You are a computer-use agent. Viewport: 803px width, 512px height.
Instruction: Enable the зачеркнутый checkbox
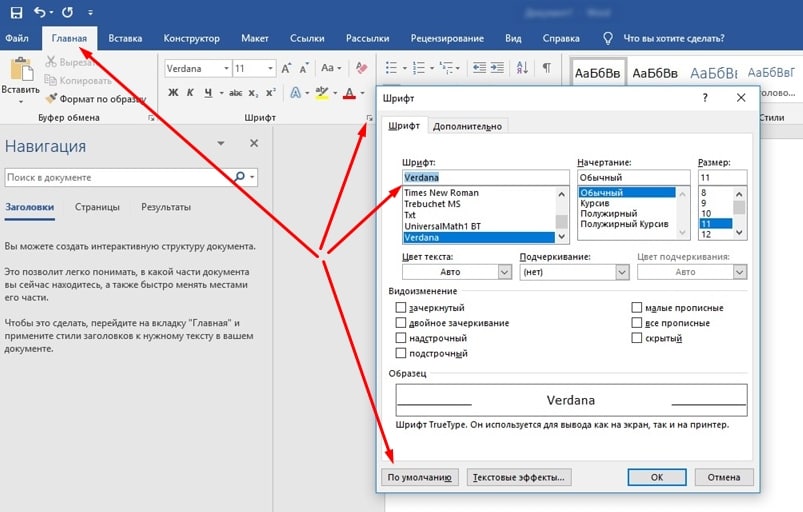click(x=401, y=308)
